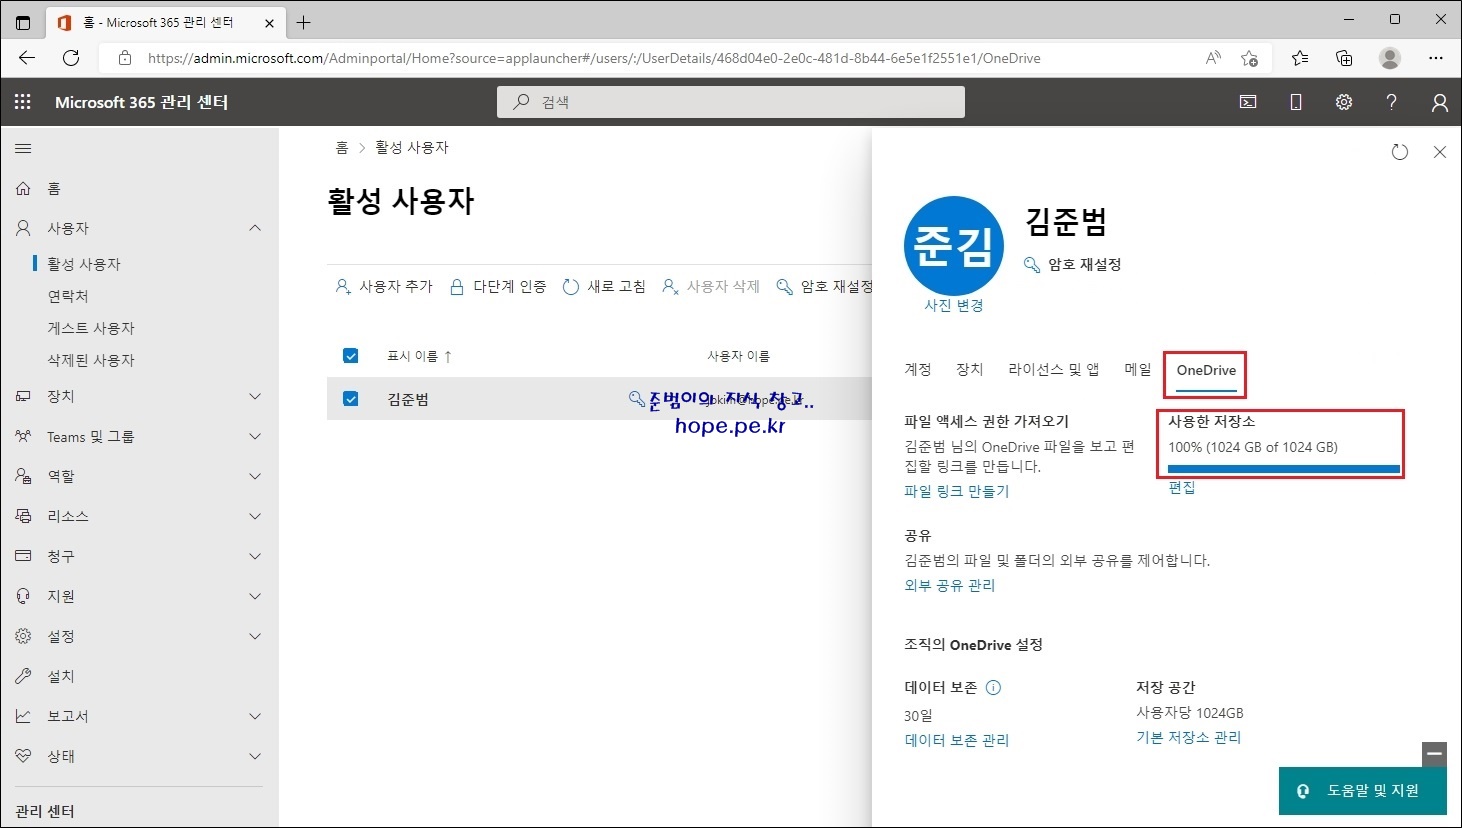Open the mobile app icon in header
Screen dimensions: 1462x828
click(1296, 102)
